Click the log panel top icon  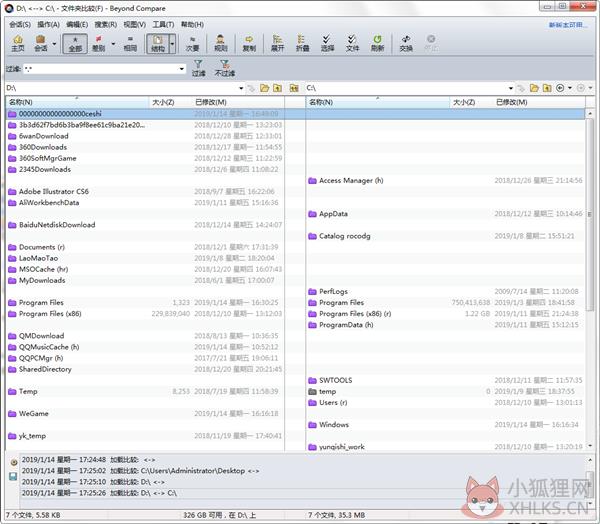[x=14, y=462]
